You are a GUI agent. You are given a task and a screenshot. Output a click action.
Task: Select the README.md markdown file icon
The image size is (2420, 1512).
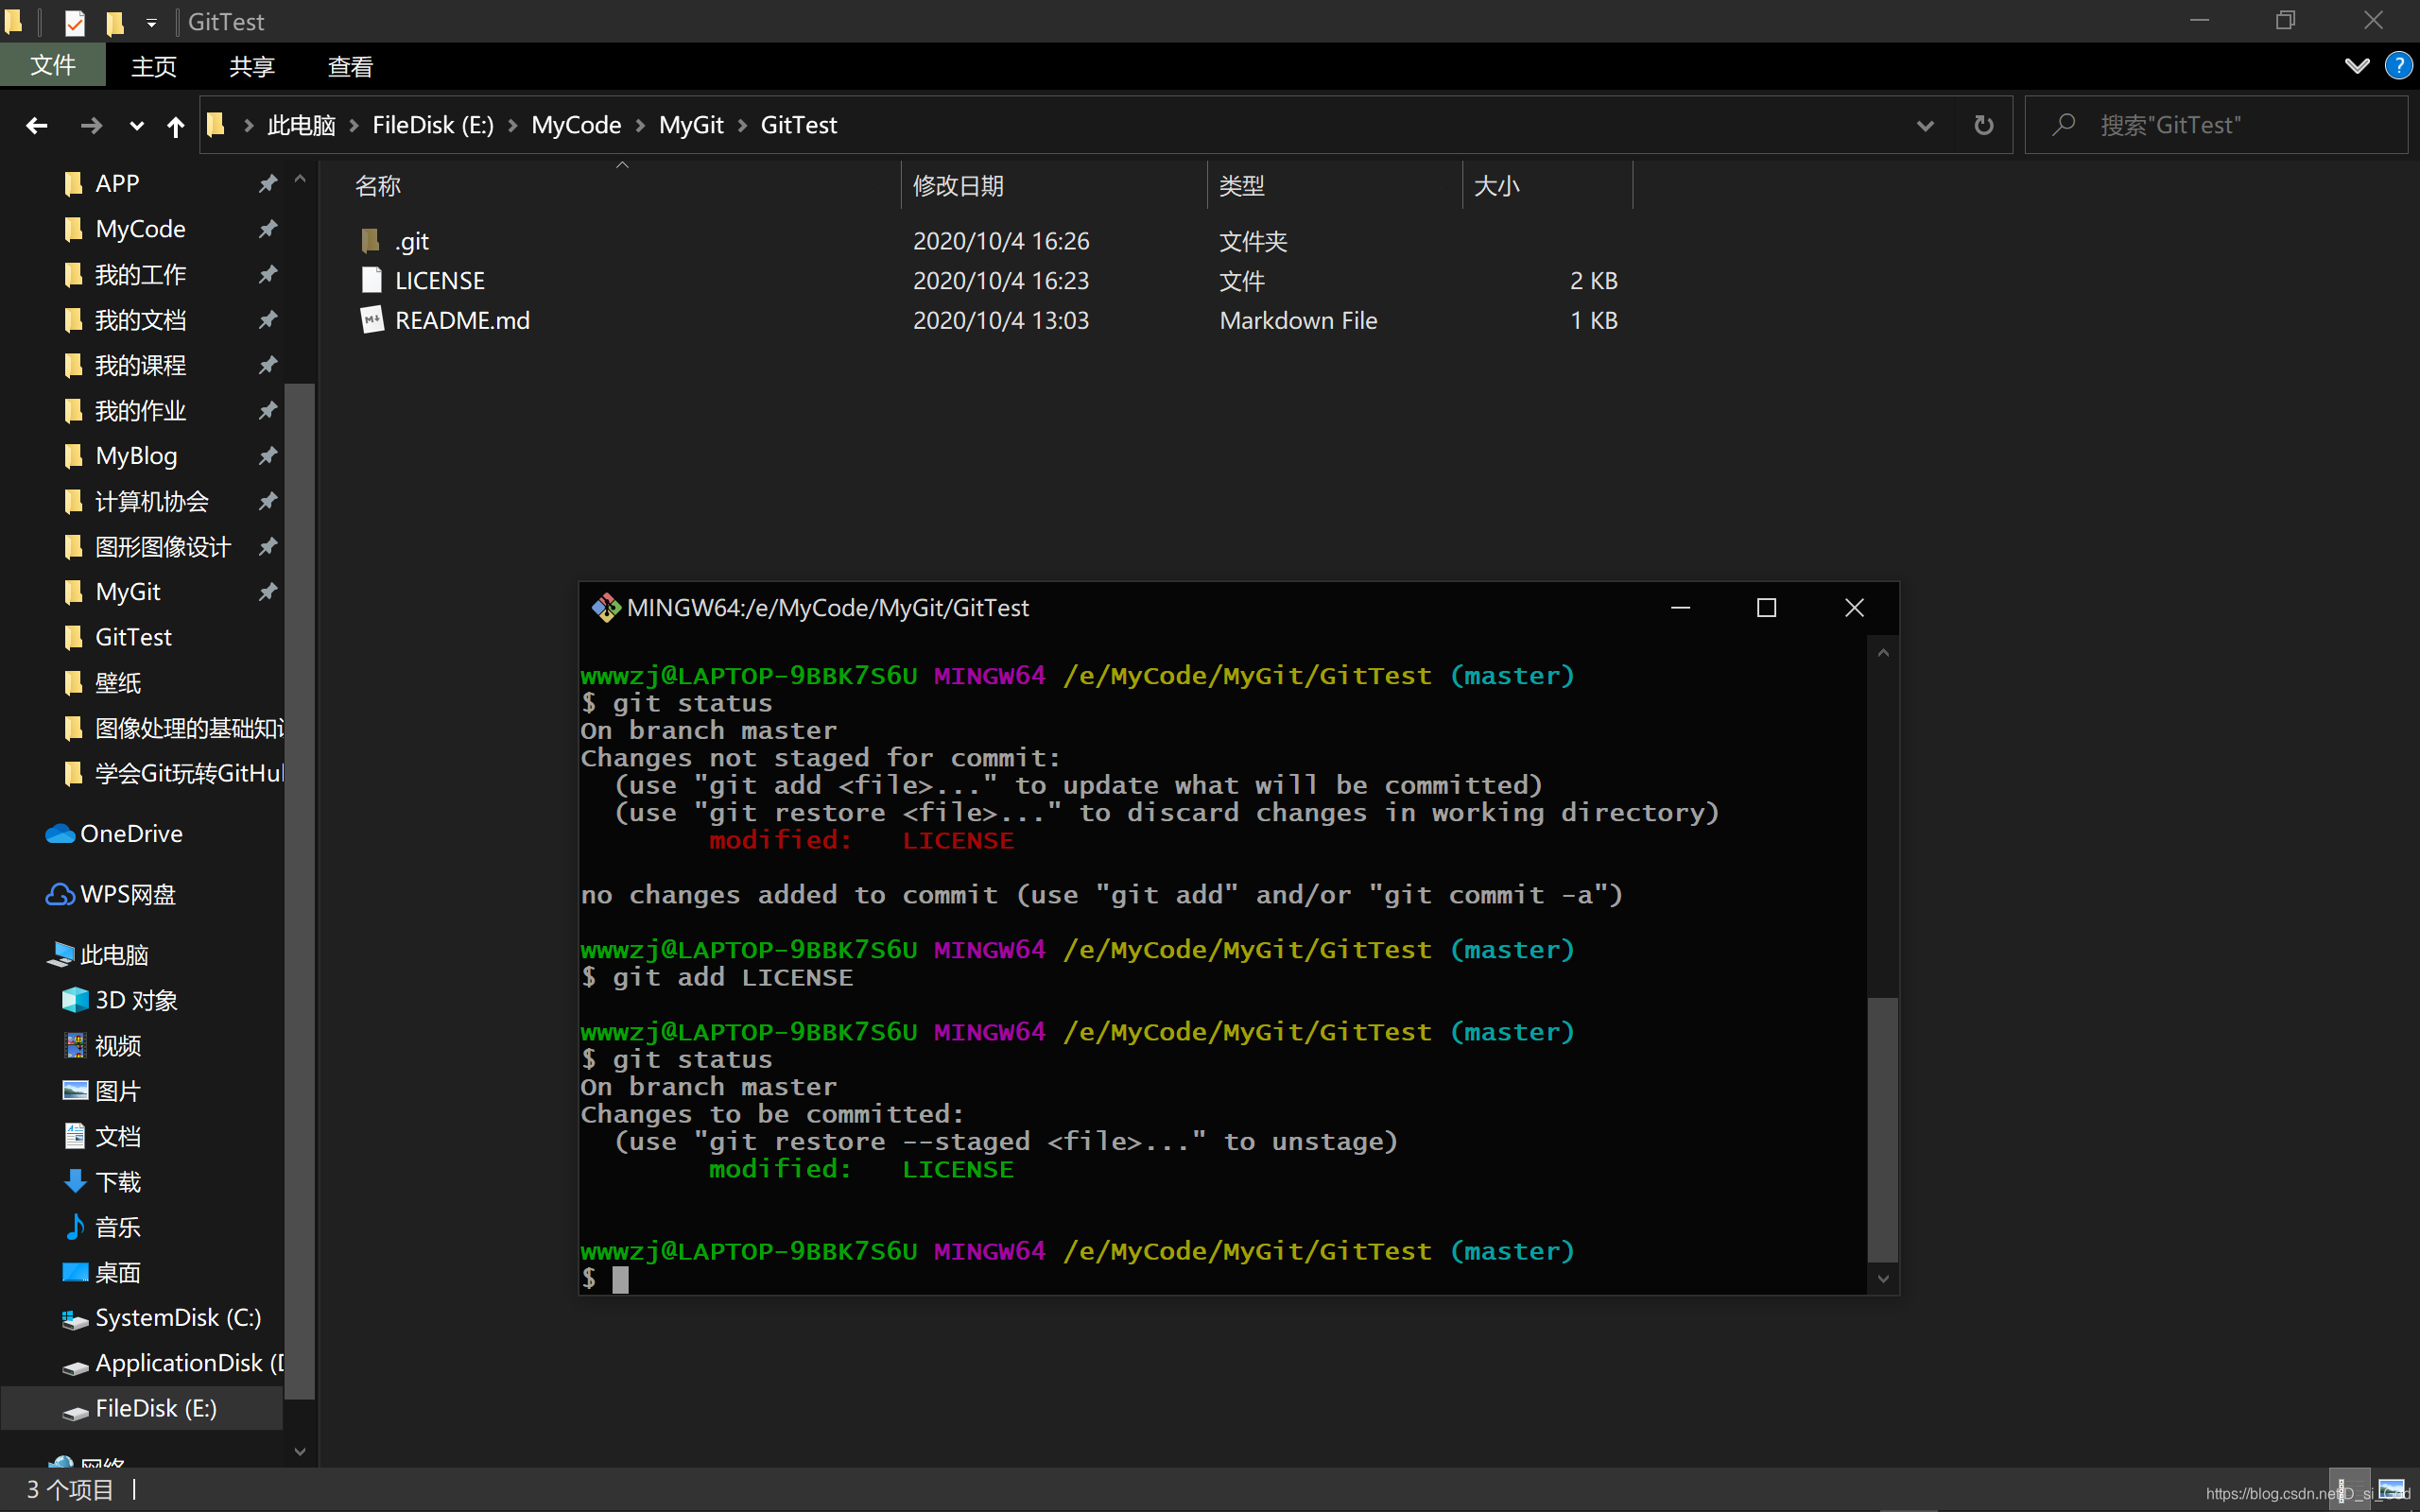coord(371,320)
